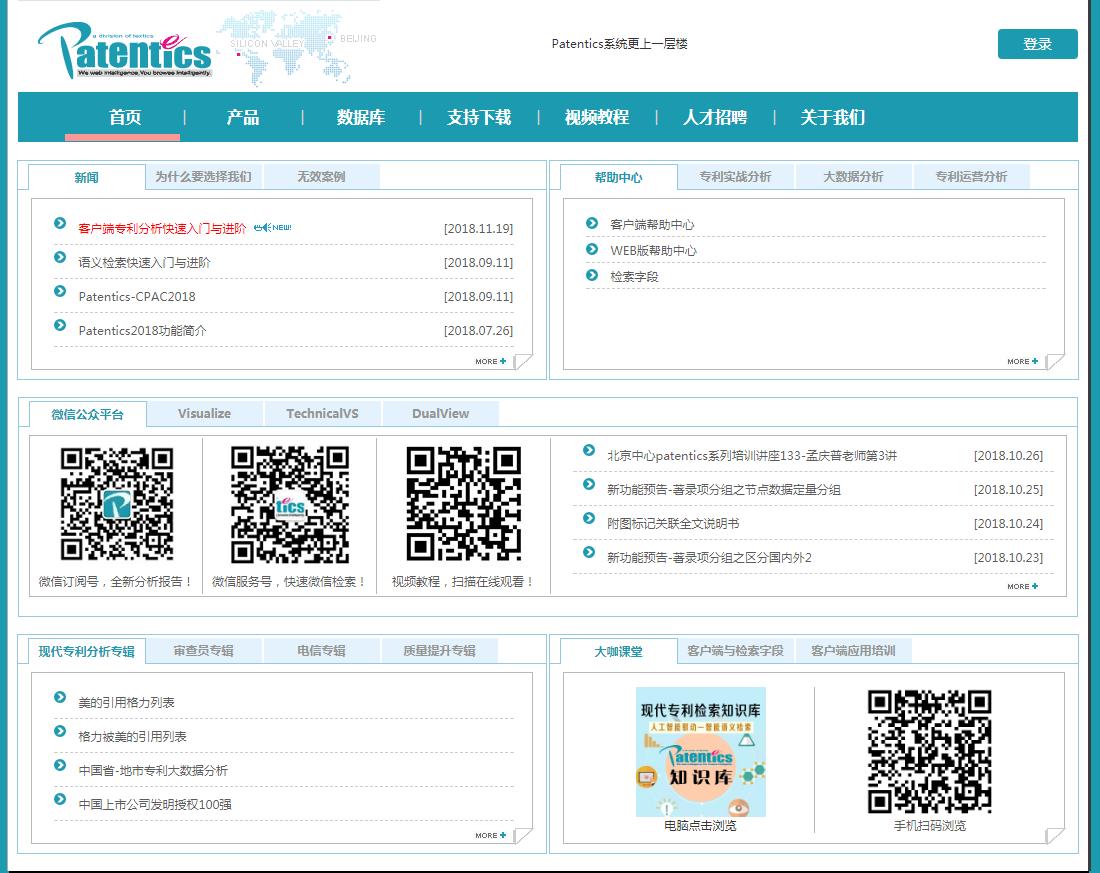Click the arrow bullet beside WEB版帮助中心
This screenshot has height=873, width=1100.
coord(592,249)
